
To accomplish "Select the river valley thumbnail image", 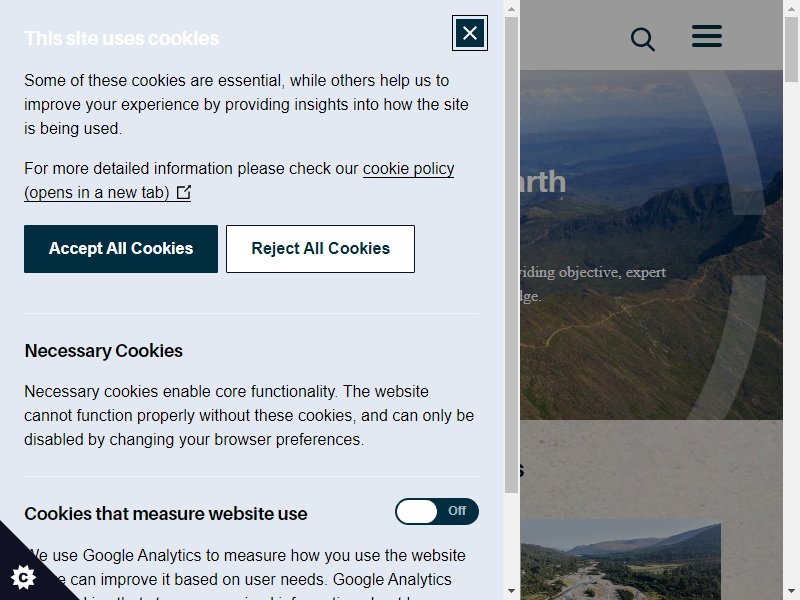I will pyautogui.click(x=620, y=560).
